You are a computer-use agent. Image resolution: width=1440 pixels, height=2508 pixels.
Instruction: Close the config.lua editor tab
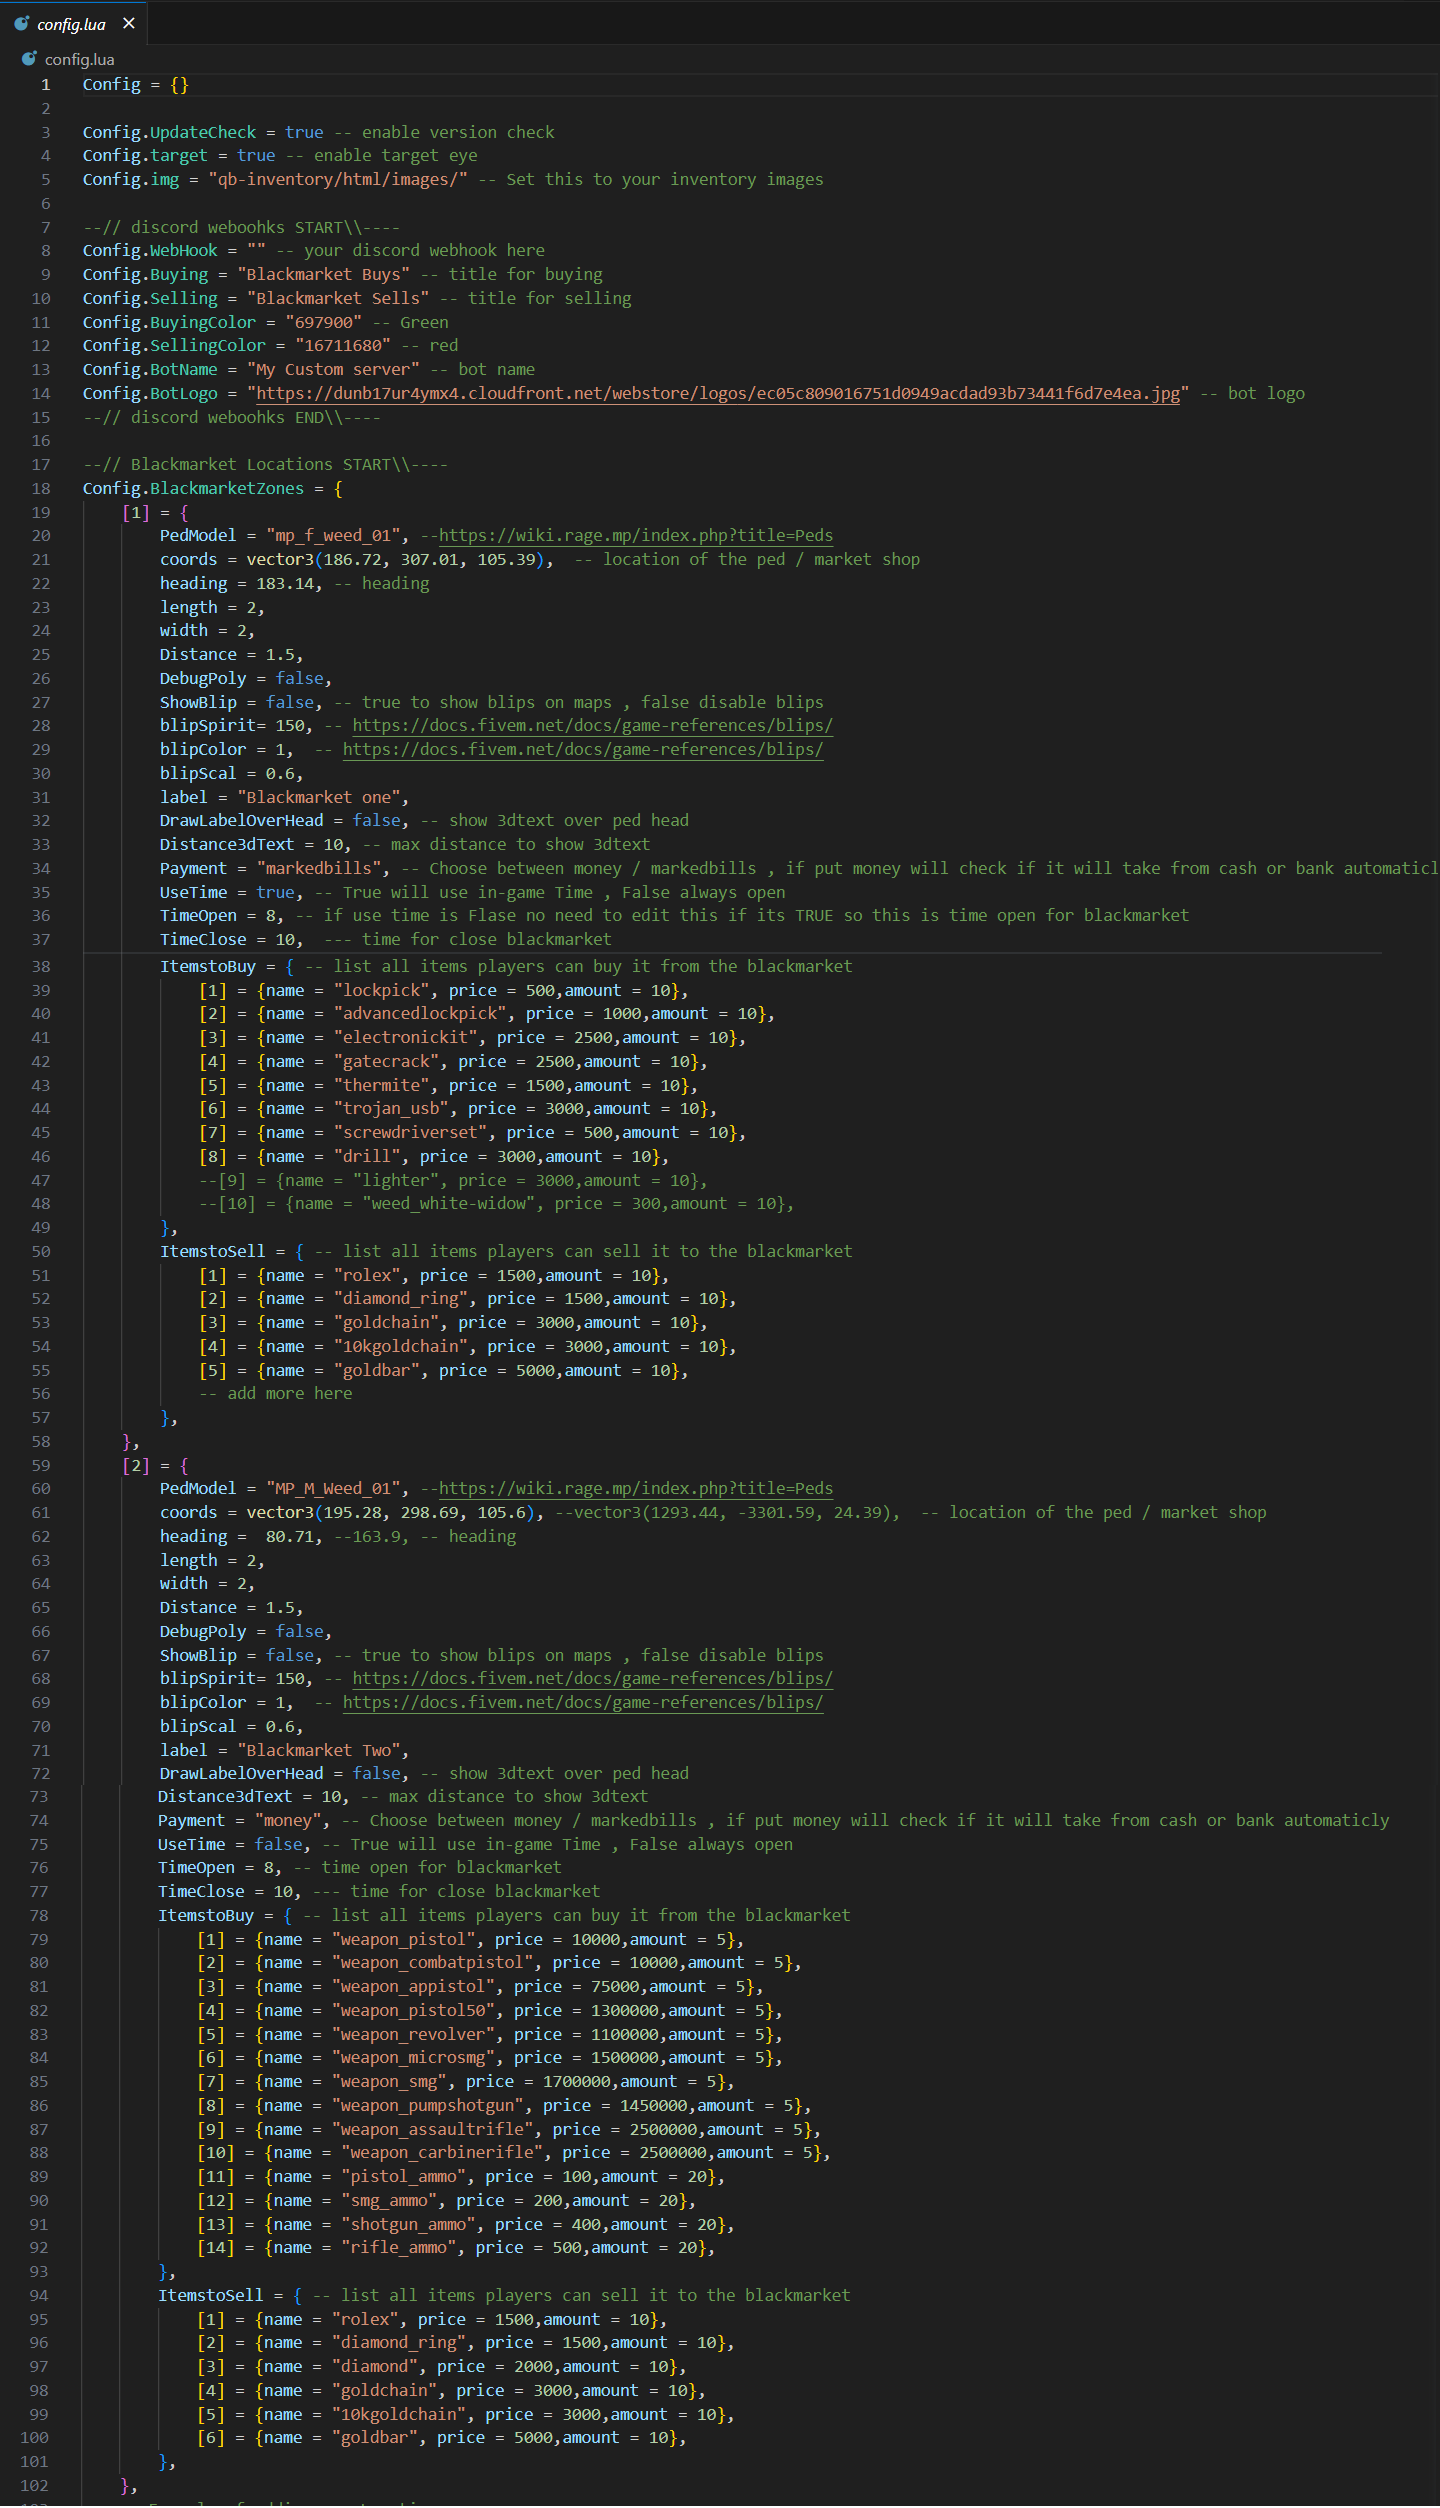[x=129, y=23]
